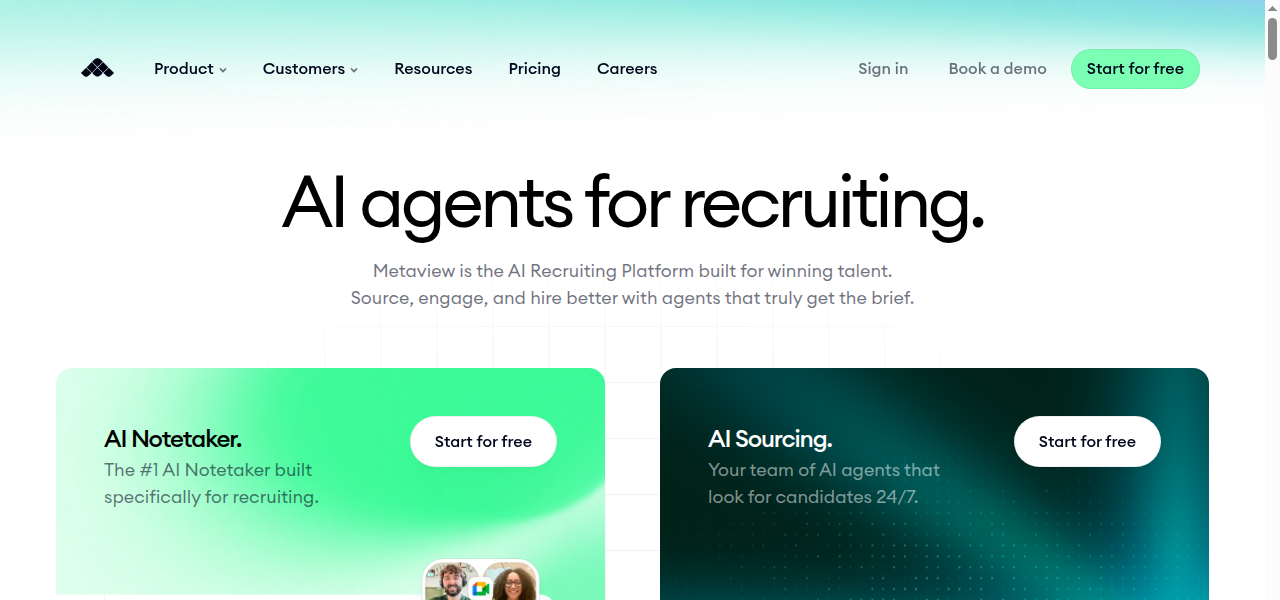Visit the Careers page
Viewport: 1280px width, 600px height.
627,69
